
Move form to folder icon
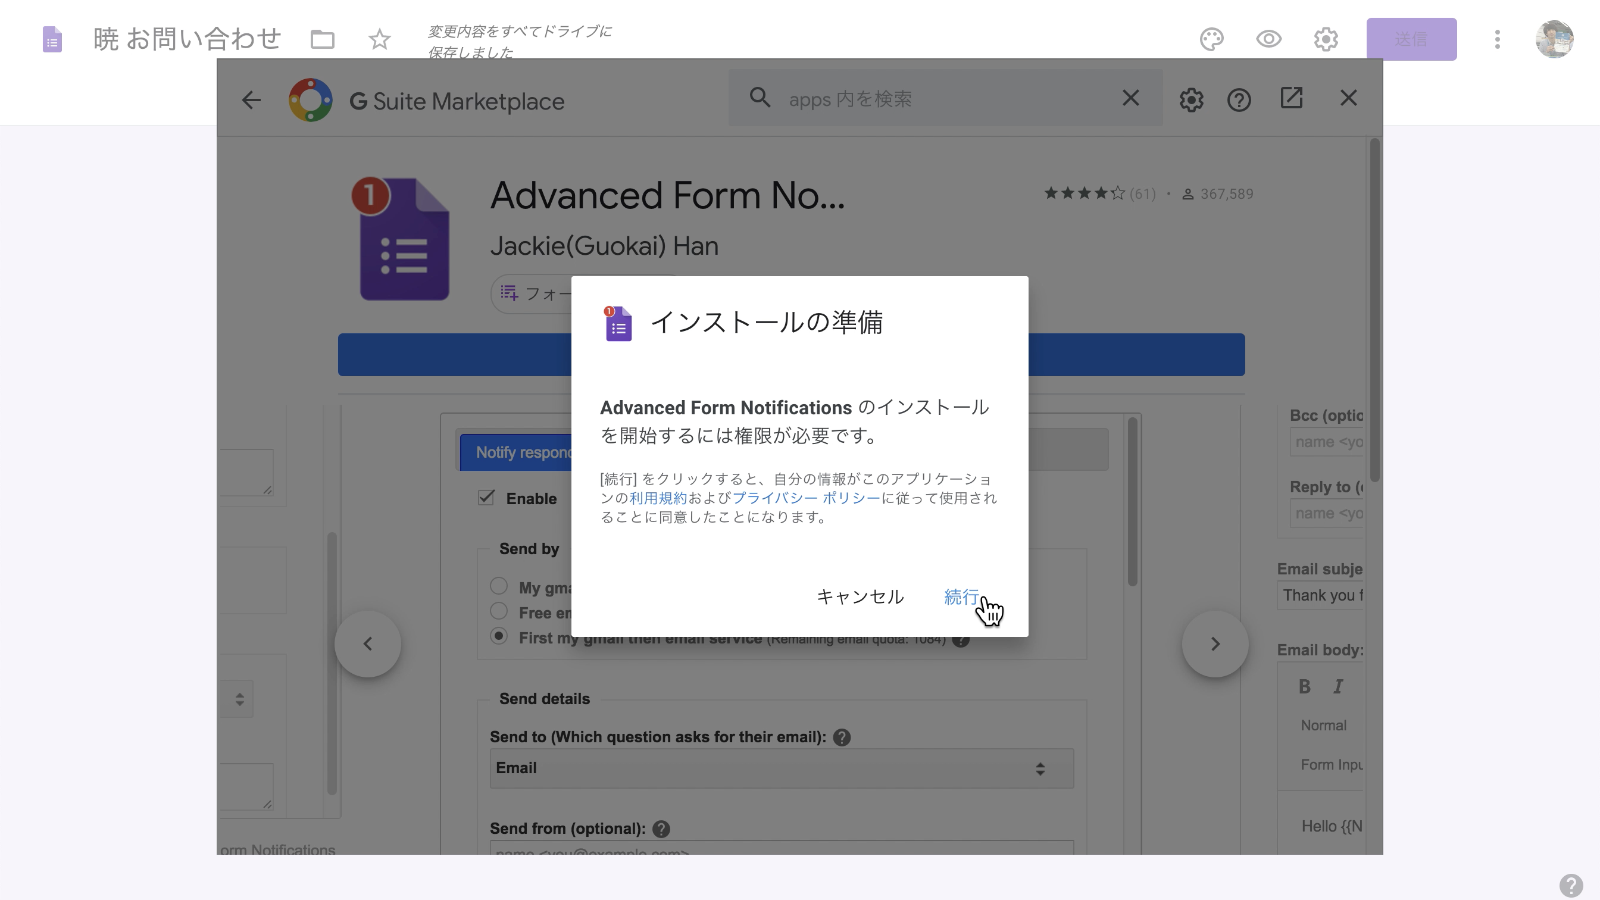pos(322,40)
